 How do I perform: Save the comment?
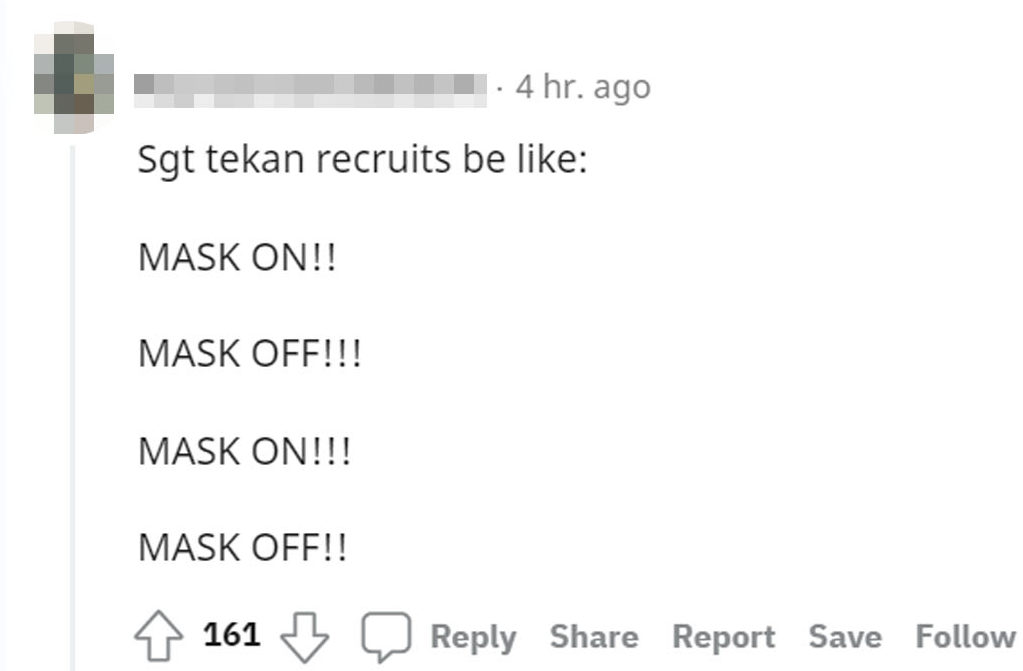click(x=844, y=637)
